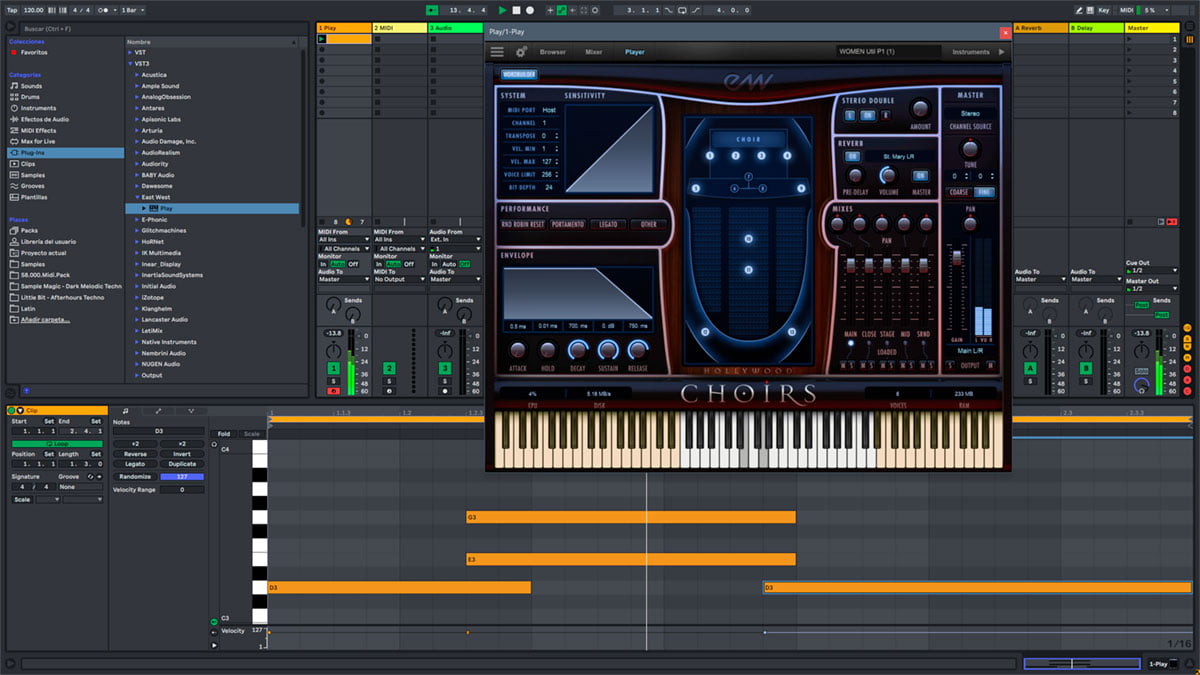Viewport: 1200px width, 675px height.
Task: Click the Release envelope knob
Action: coord(638,350)
